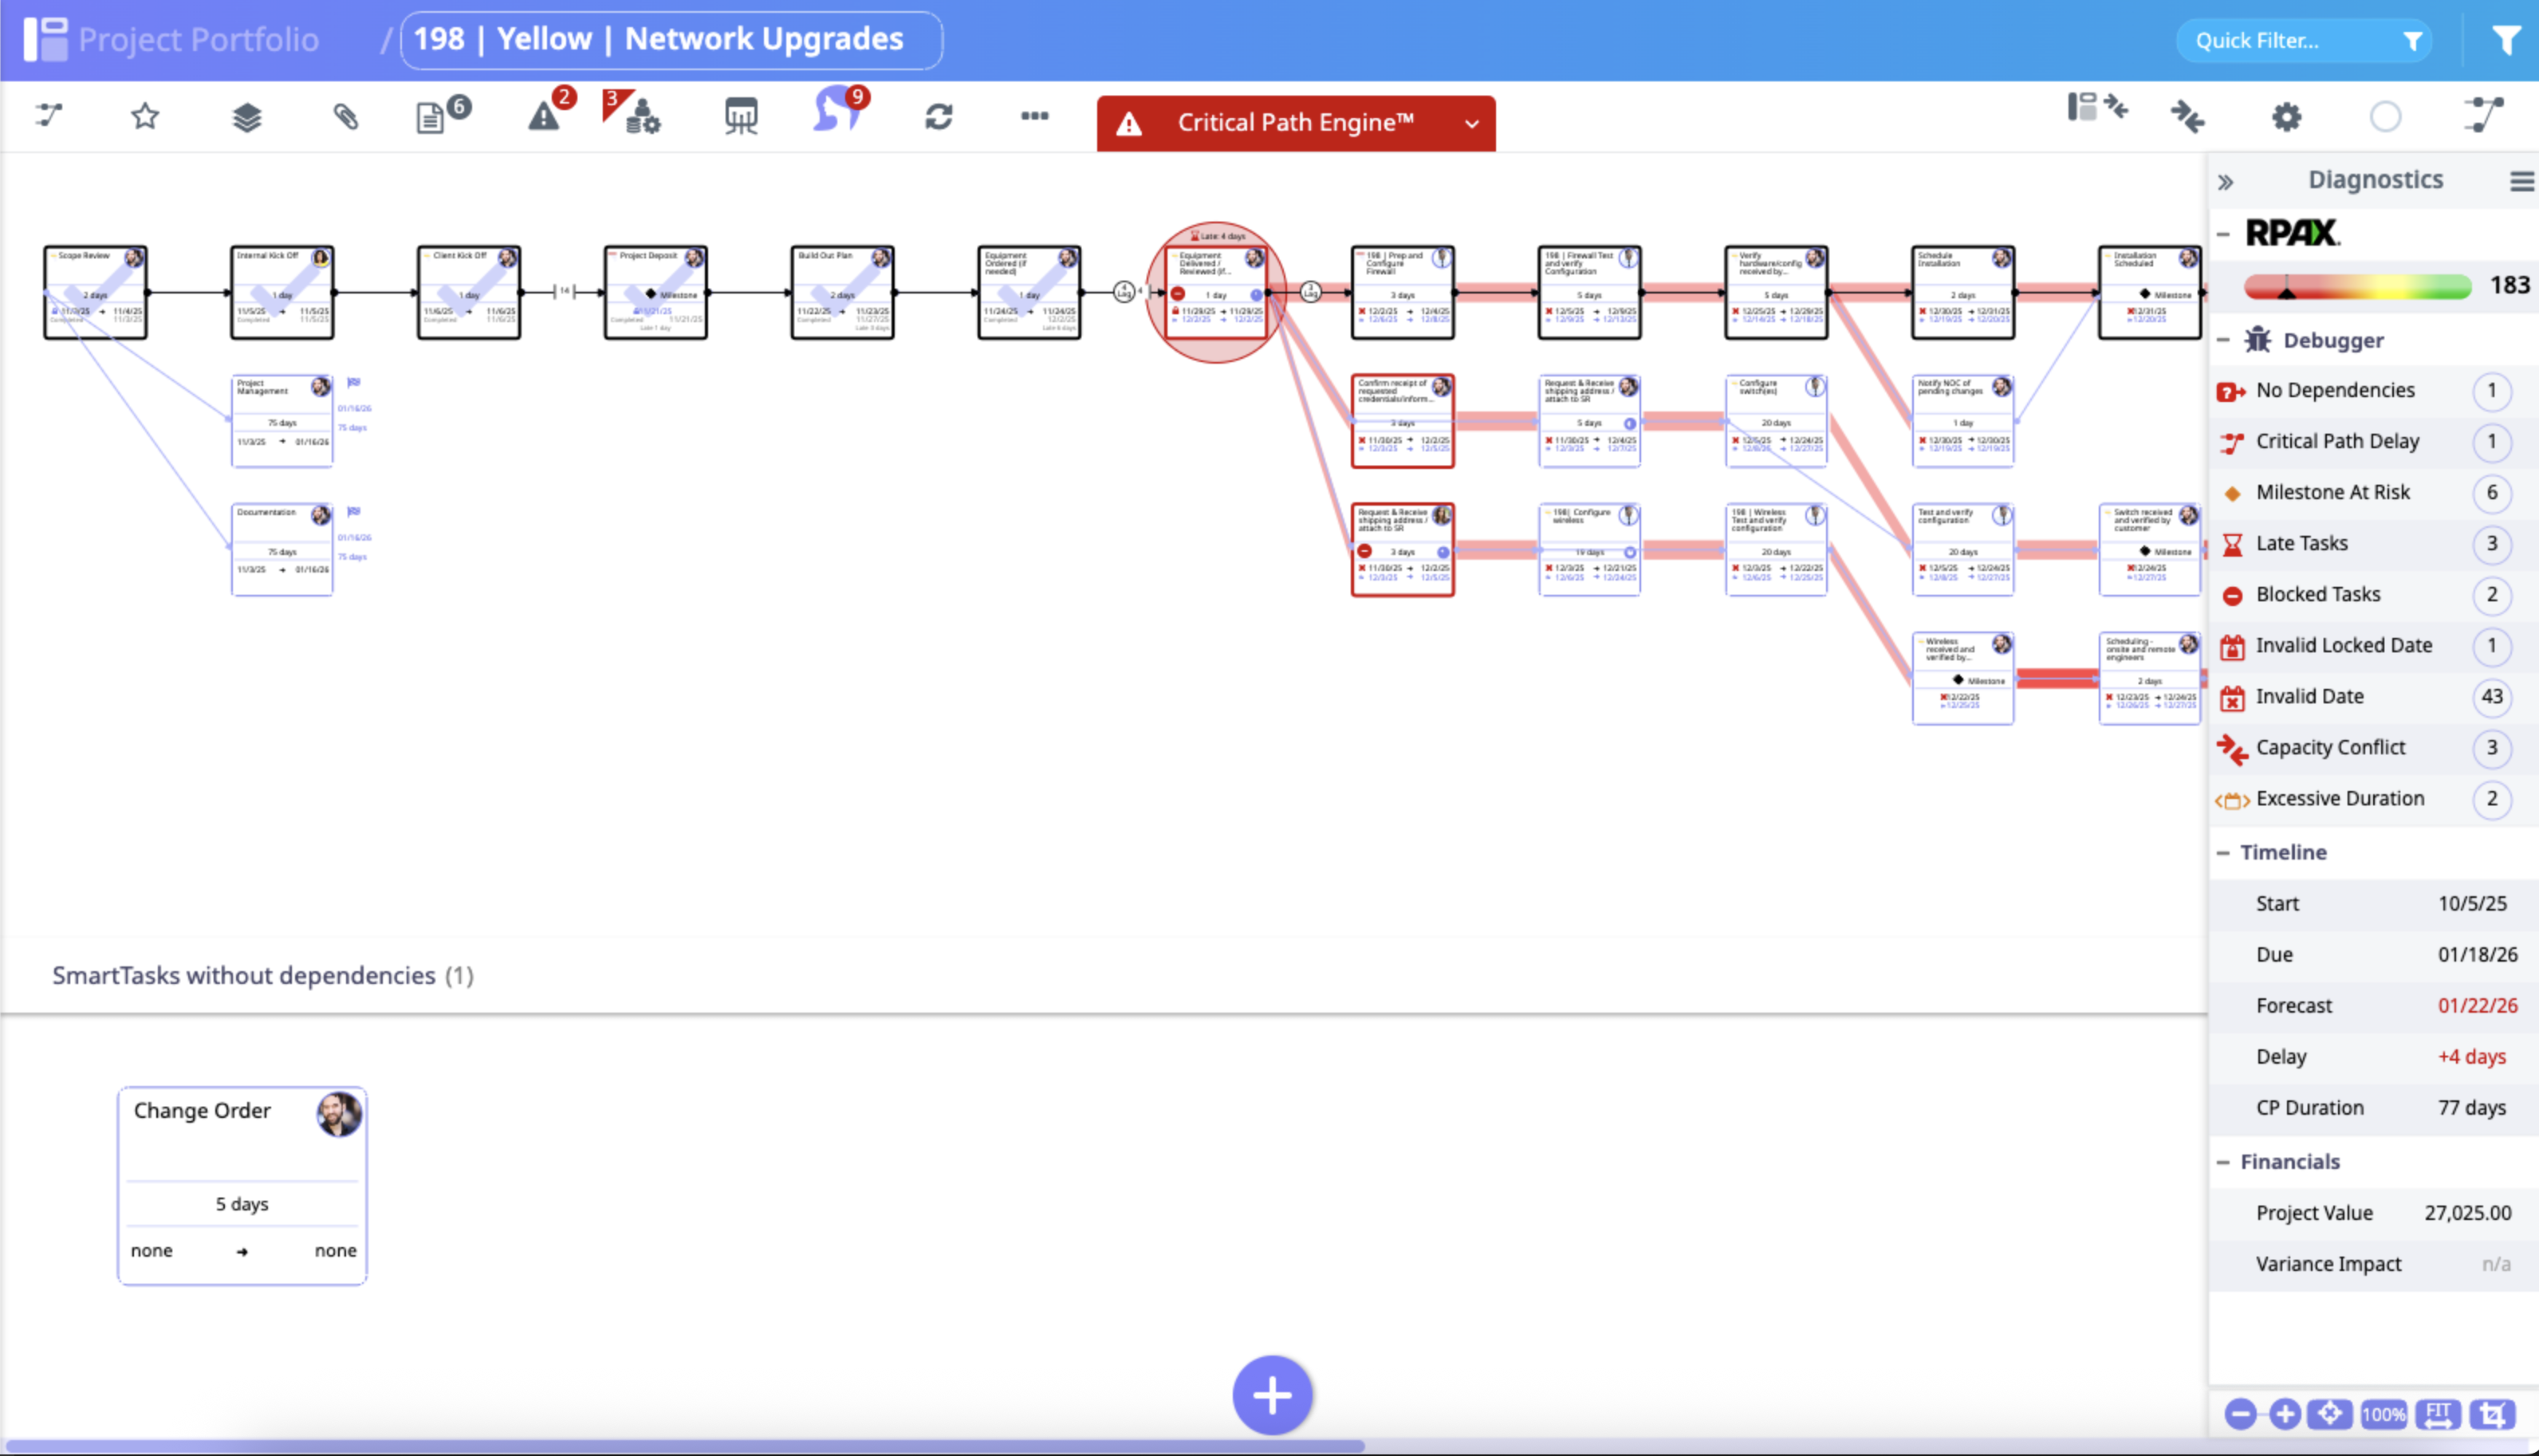This screenshot has width=2539, height=1456.
Task: Select the Change Order SmartTask card
Action: coord(242,1185)
